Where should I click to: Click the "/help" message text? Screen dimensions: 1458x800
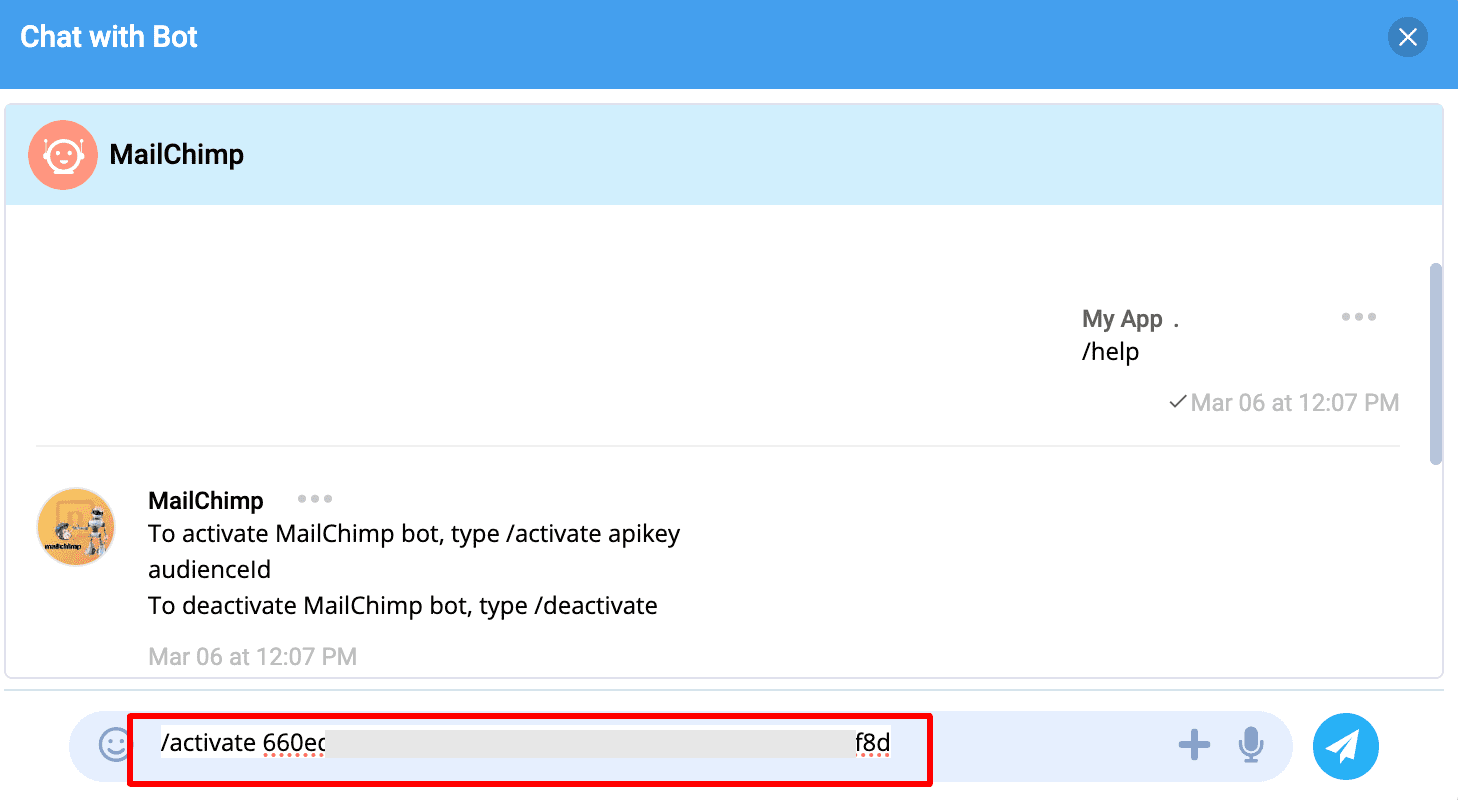[x=1111, y=352]
